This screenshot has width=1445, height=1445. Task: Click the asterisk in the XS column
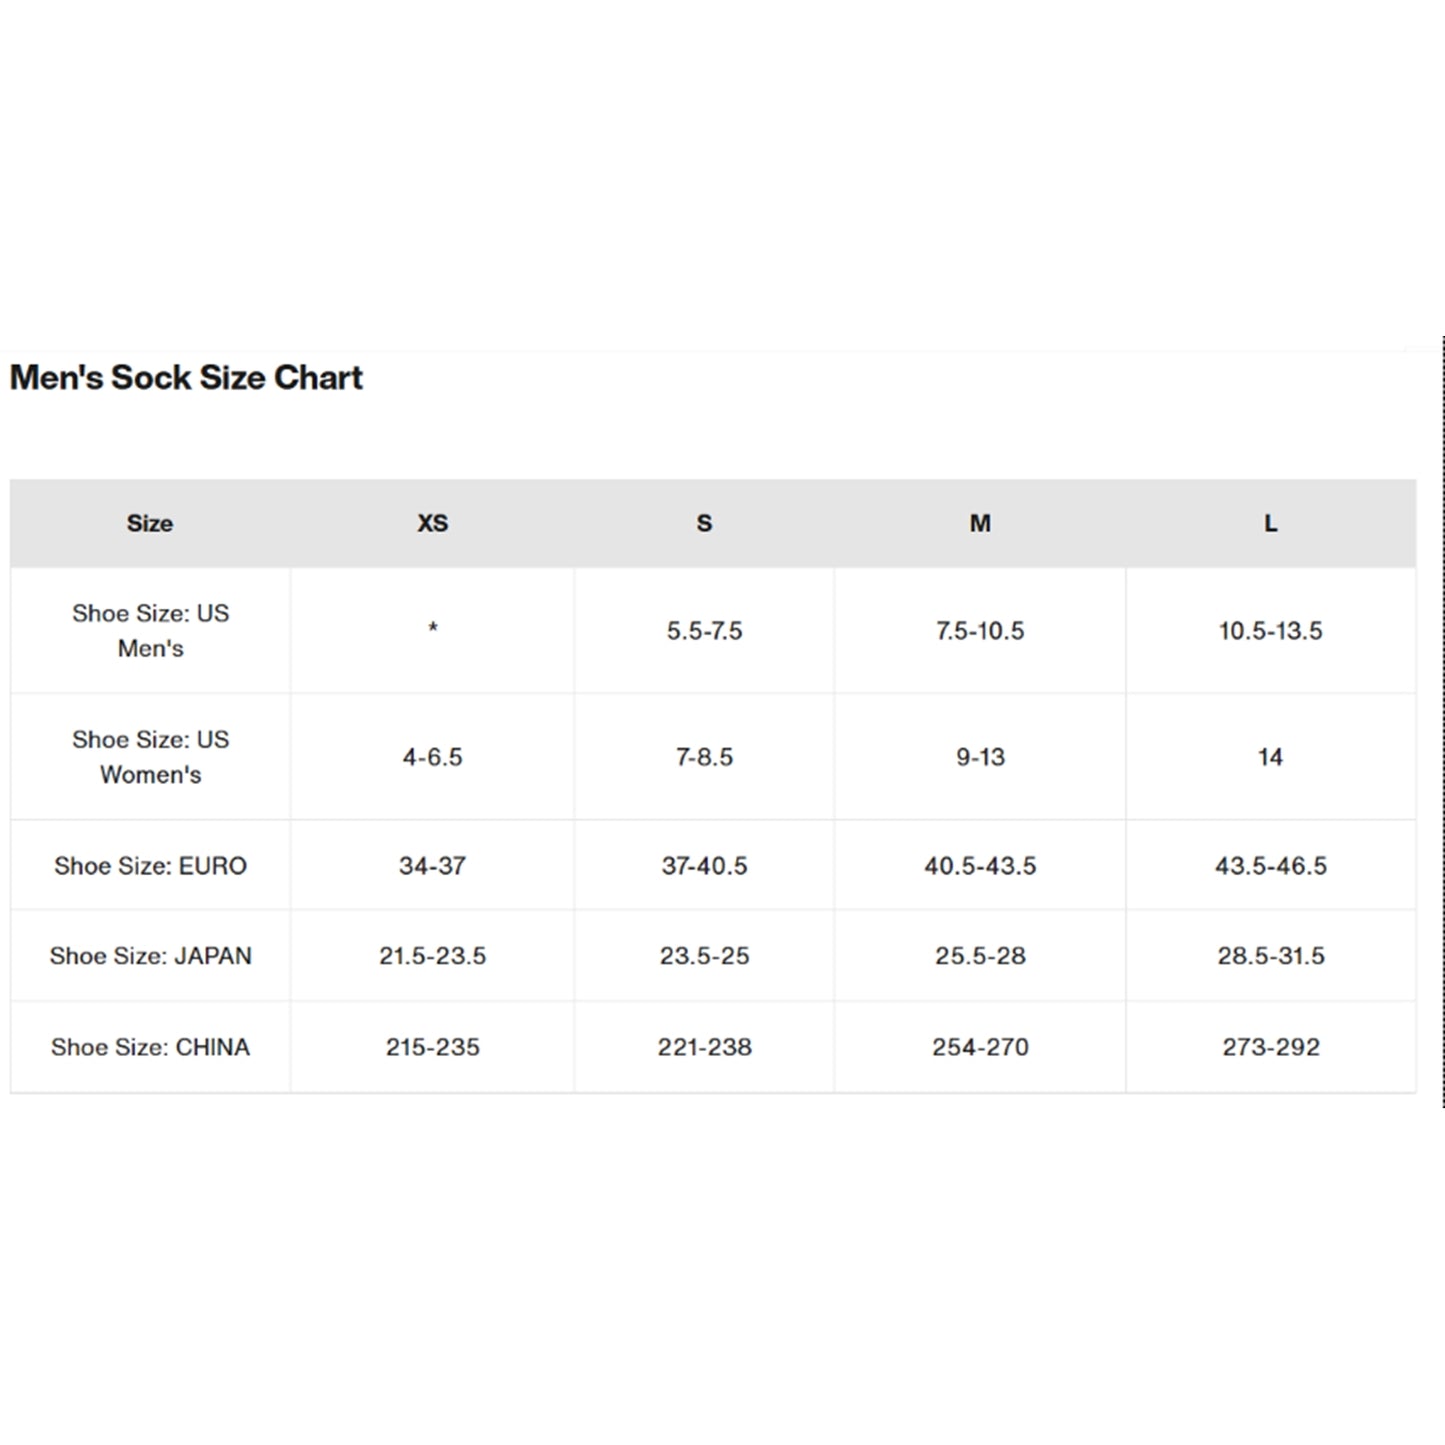point(432,629)
